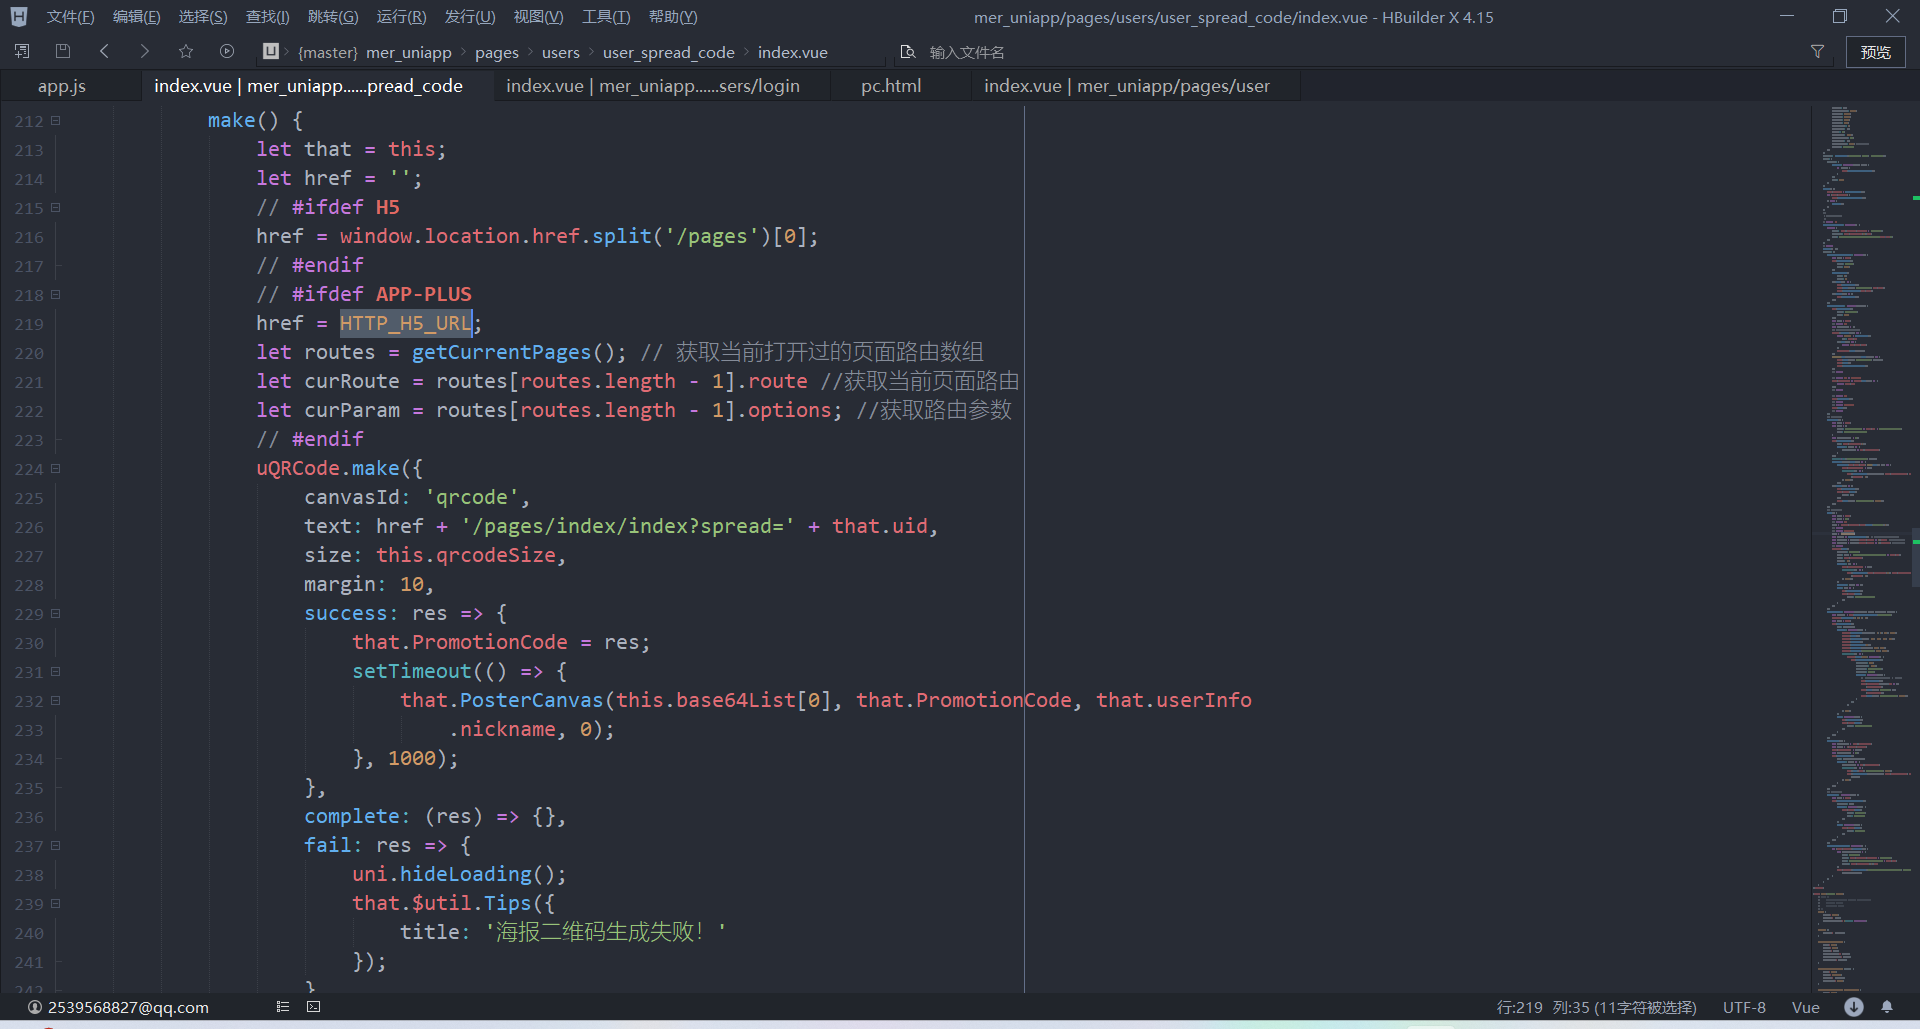Switch to the pc.html tab
The image size is (1920, 1029).
point(891,86)
